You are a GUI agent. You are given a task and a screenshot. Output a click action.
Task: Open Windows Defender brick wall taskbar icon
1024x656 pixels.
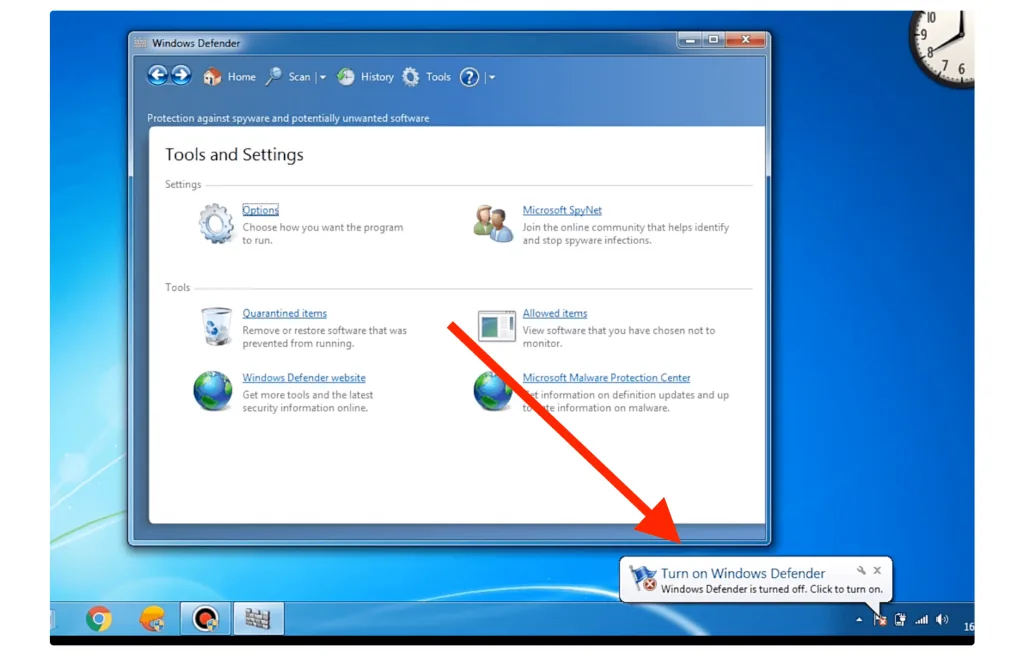pos(258,618)
